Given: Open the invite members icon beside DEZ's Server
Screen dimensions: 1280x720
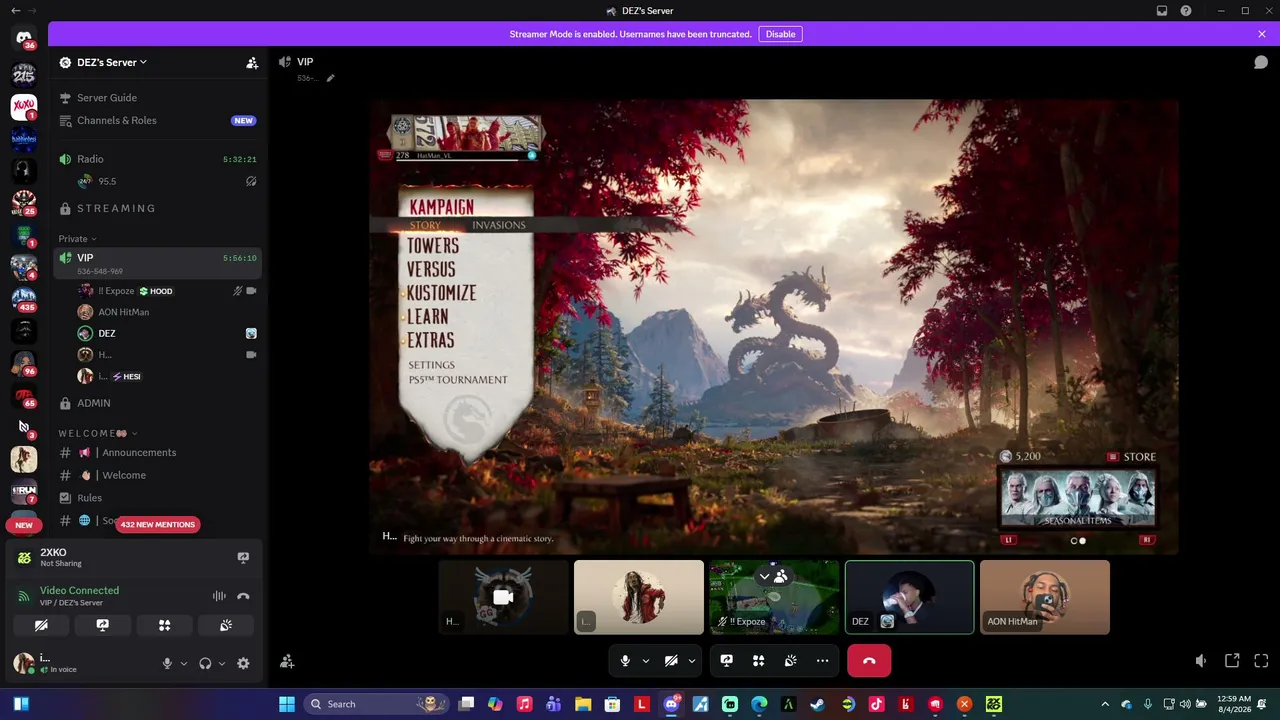Looking at the screenshot, I should coord(252,63).
